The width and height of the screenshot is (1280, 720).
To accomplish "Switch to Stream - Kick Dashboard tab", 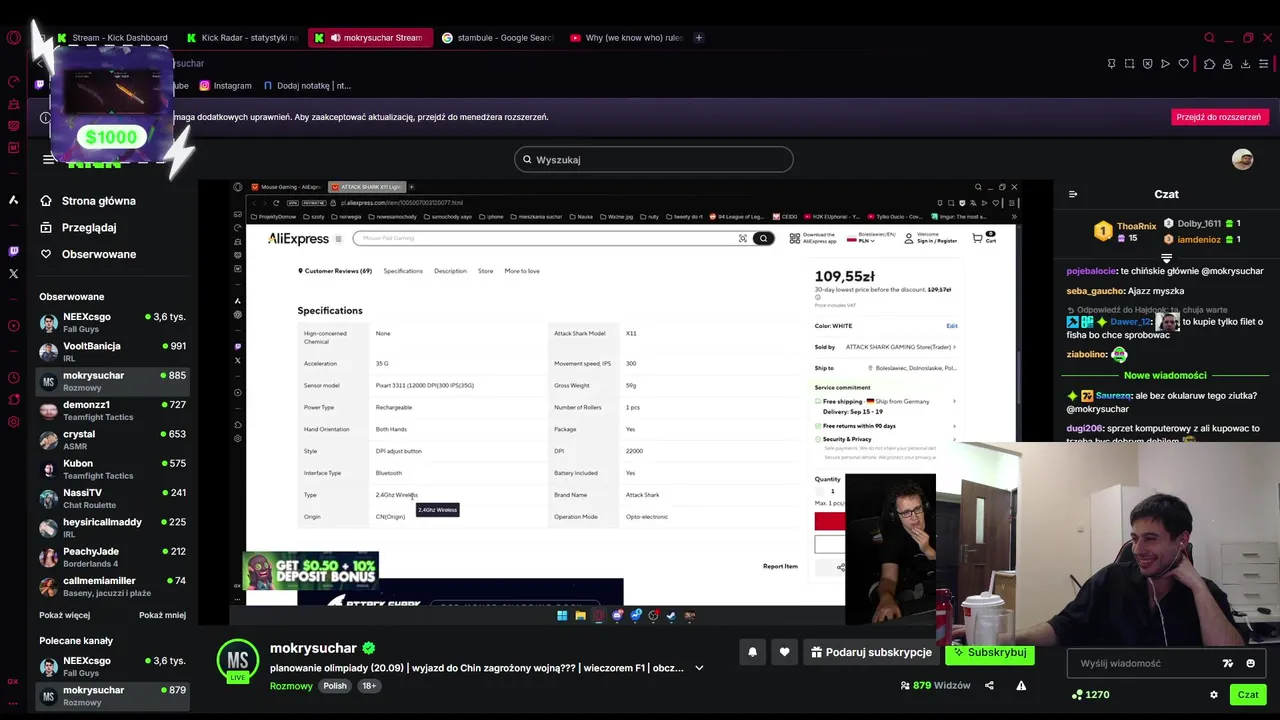I will coord(113,38).
